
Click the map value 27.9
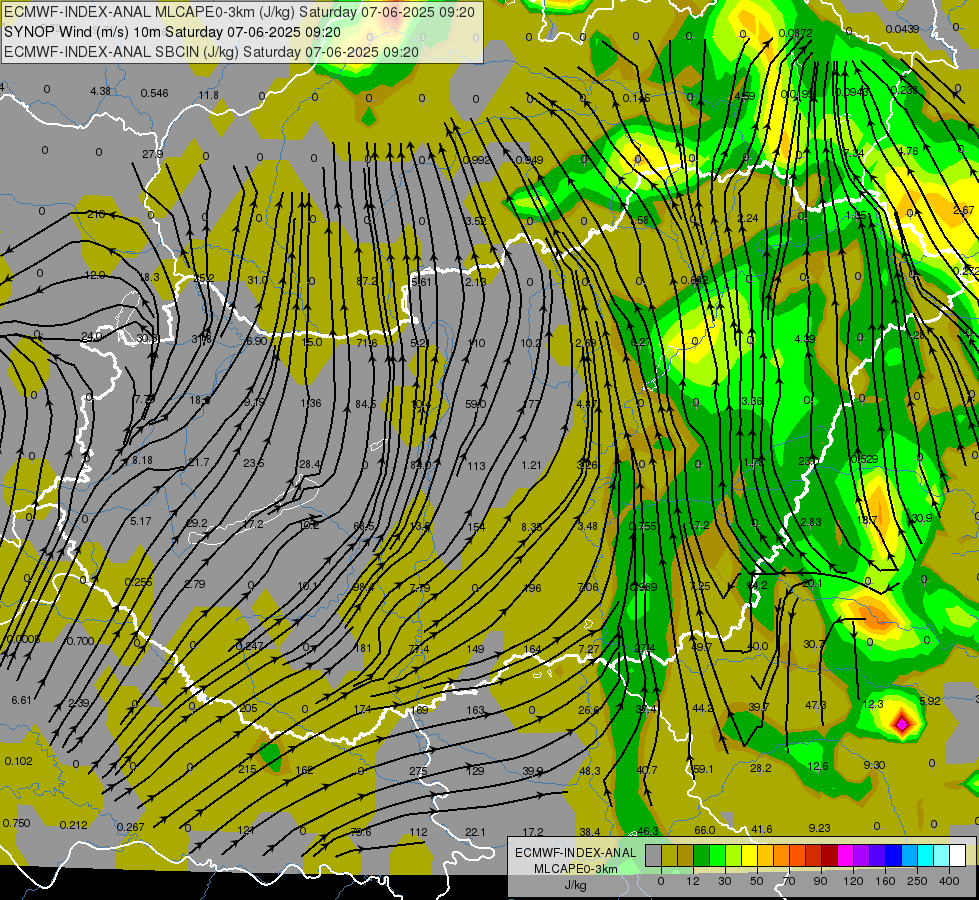(x=152, y=154)
